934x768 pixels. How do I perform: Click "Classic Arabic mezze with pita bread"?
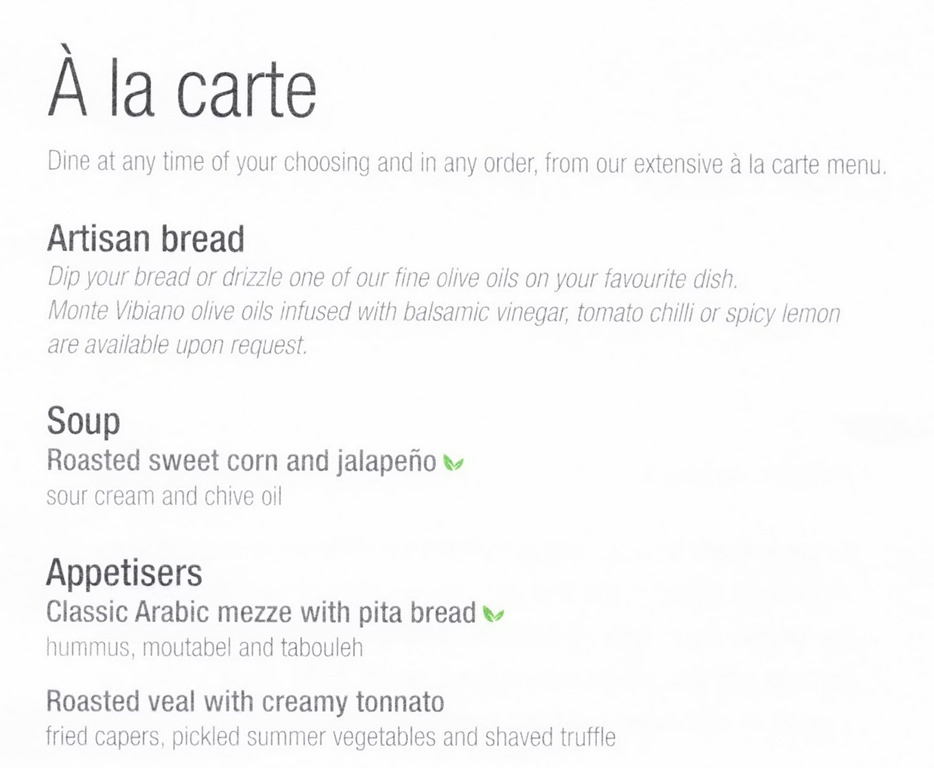[x=261, y=612]
